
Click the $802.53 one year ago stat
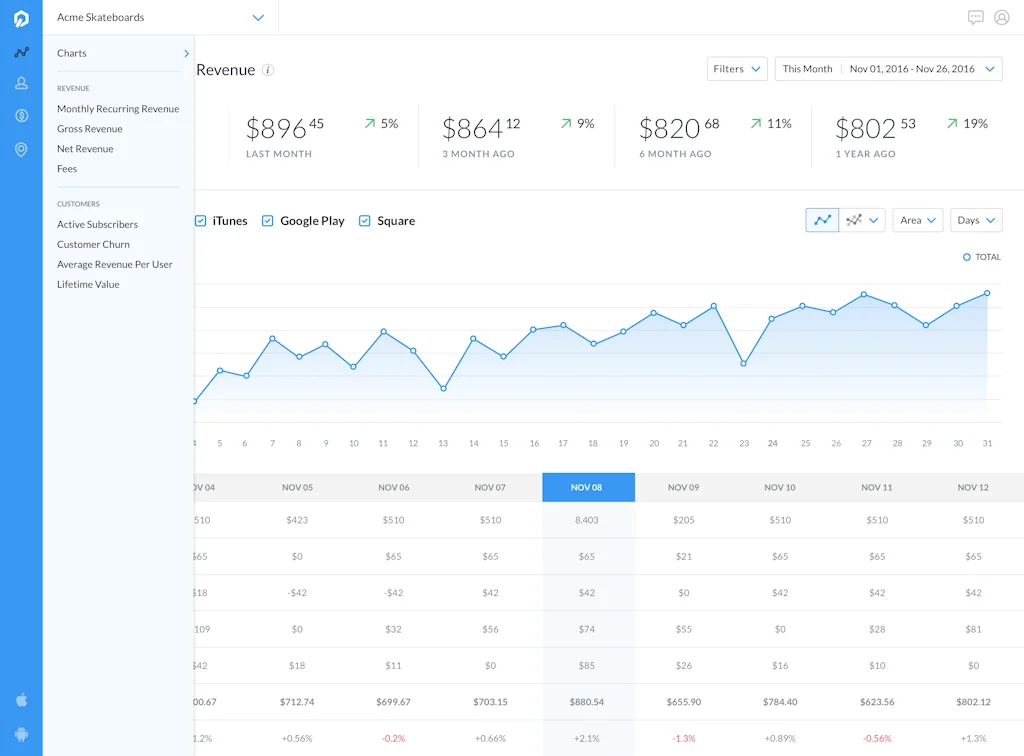[876, 128]
